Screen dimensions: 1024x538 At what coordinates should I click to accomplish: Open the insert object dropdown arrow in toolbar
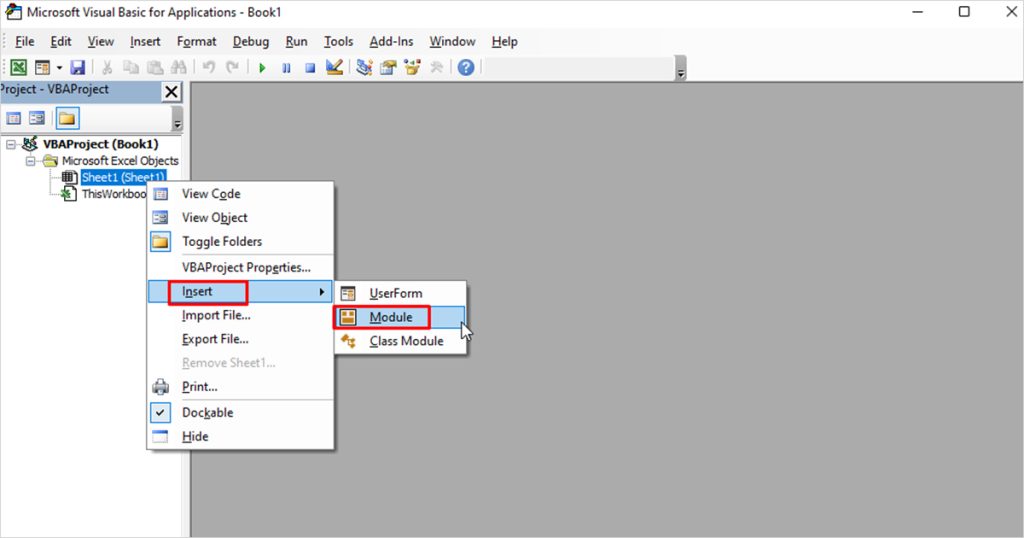59,67
